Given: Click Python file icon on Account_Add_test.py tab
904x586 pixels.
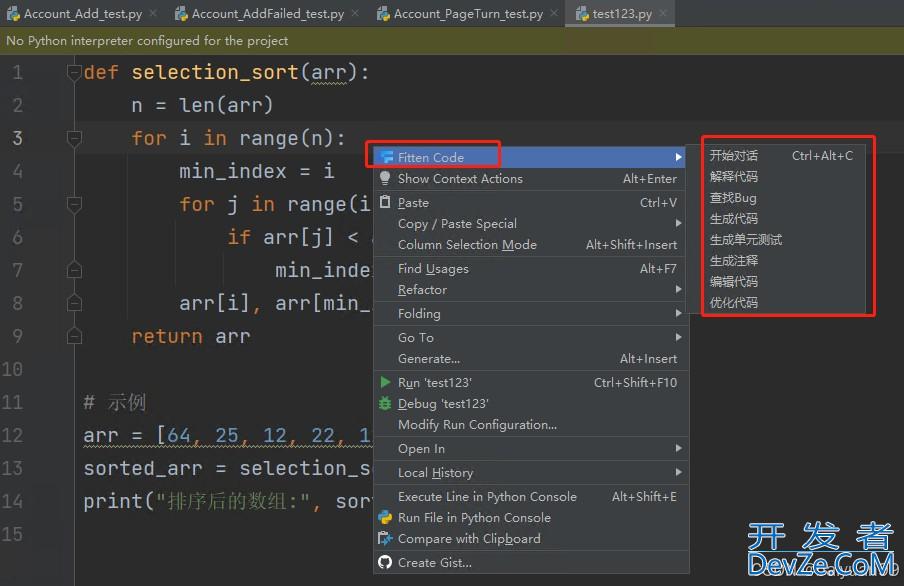Looking at the screenshot, I should tap(13, 14).
